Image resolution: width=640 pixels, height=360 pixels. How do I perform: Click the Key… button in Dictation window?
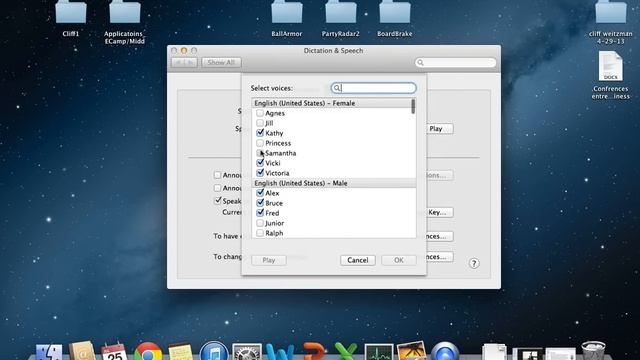click(440, 212)
